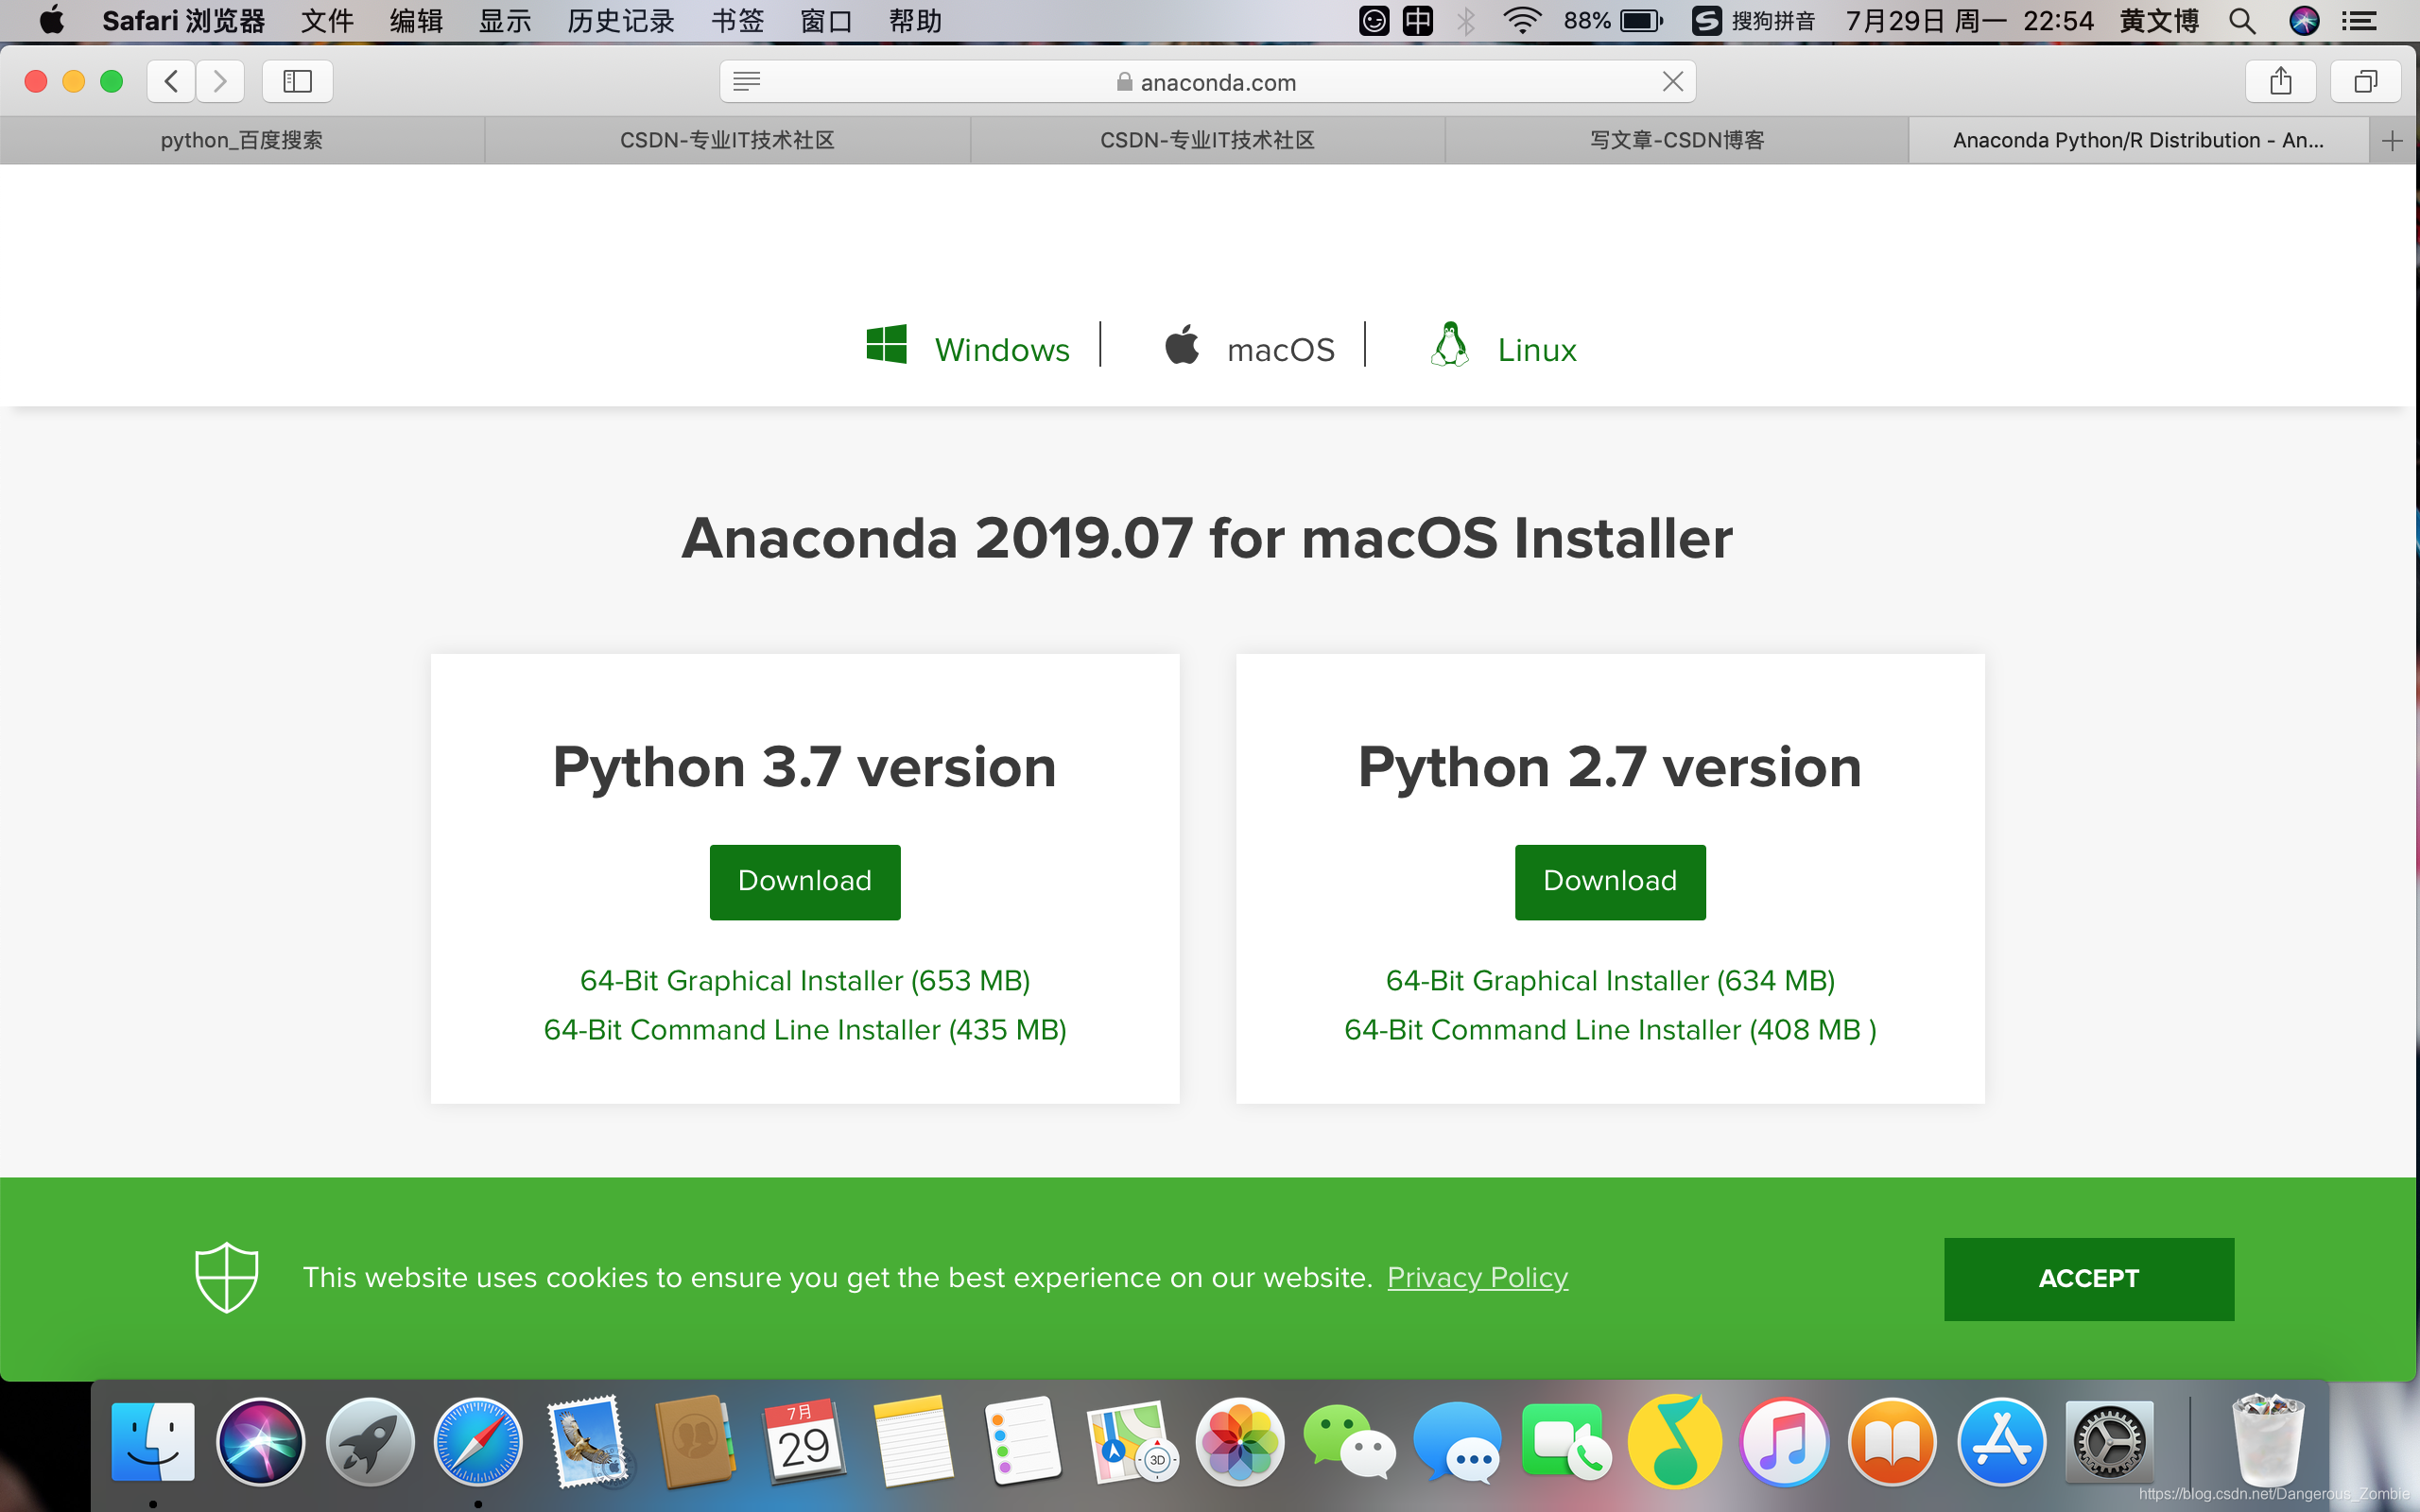
Task: Open the Share menu icon
Action: [x=2280, y=81]
